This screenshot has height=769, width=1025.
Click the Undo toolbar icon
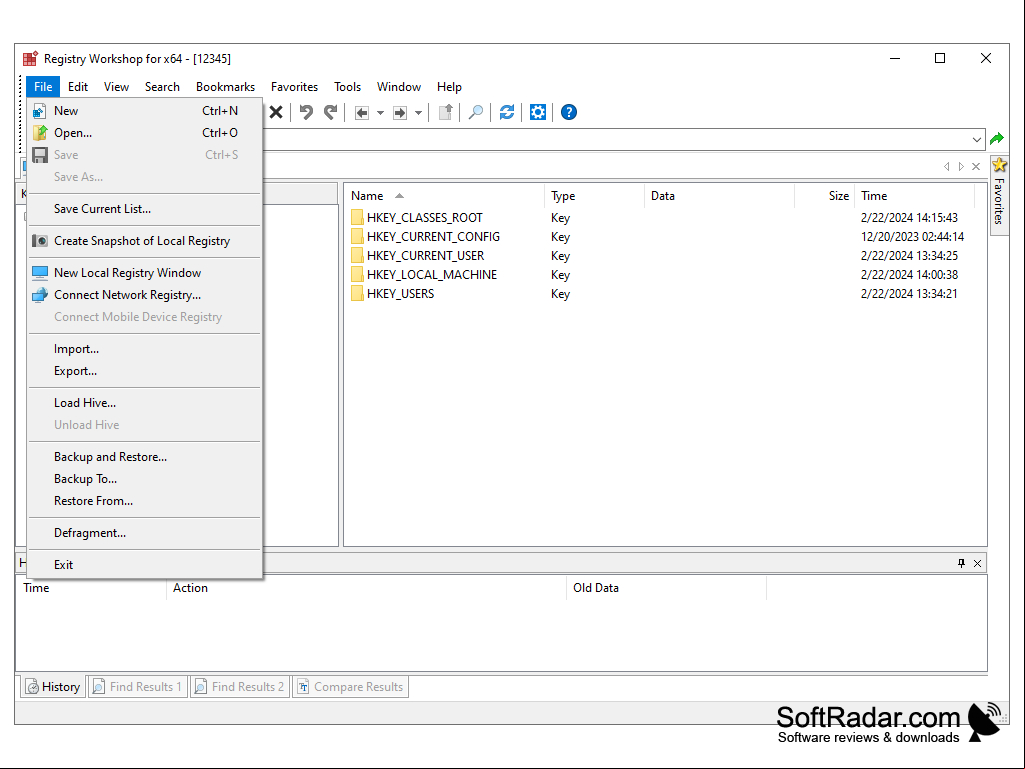coord(306,112)
